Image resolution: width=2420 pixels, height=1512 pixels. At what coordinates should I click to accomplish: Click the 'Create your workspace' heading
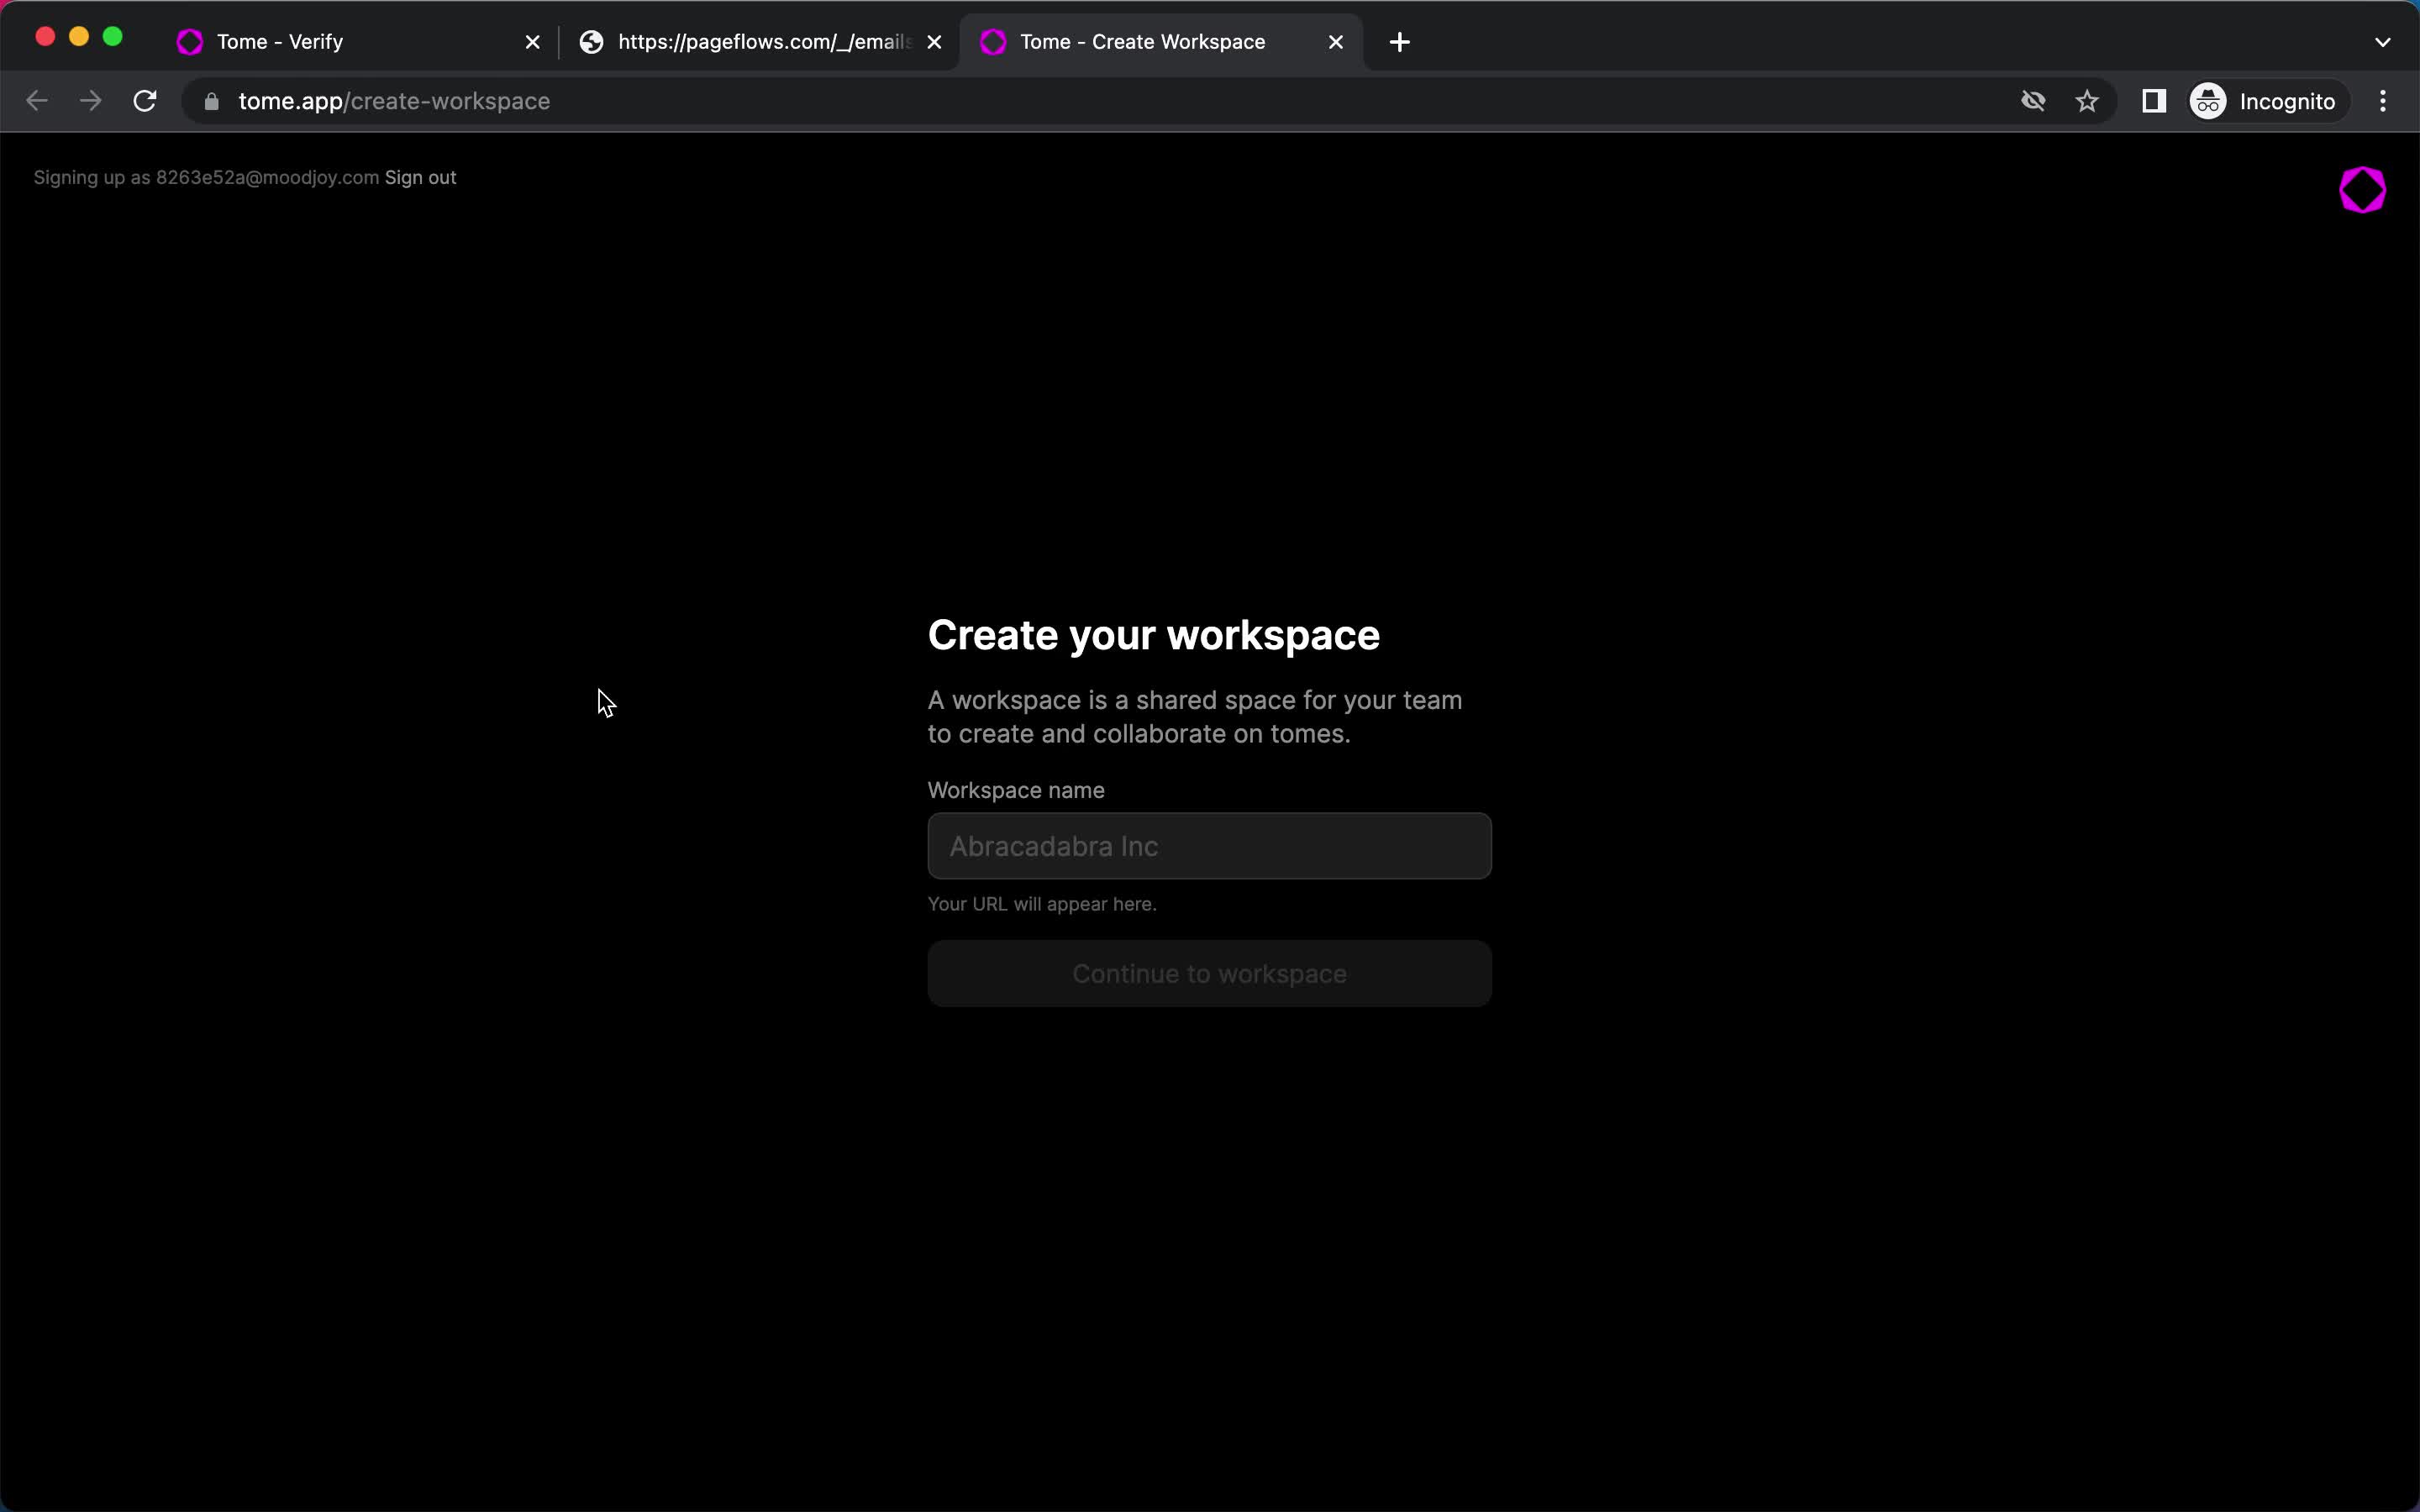pyautogui.click(x=1153, y=636)
